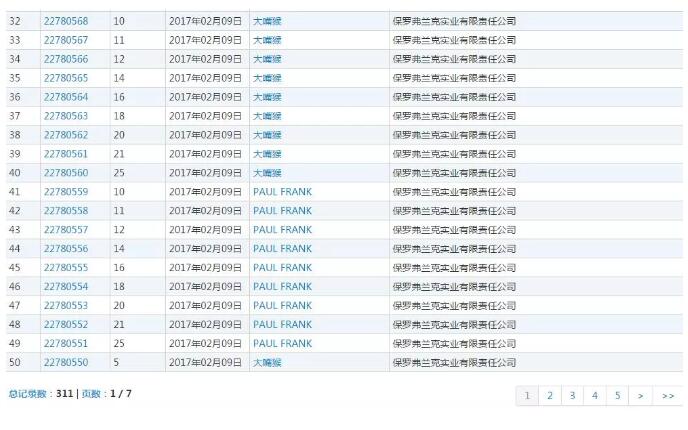The image size is (688, 430).
Task: Open registration number 22780552 link
Action: coord(66,324)
